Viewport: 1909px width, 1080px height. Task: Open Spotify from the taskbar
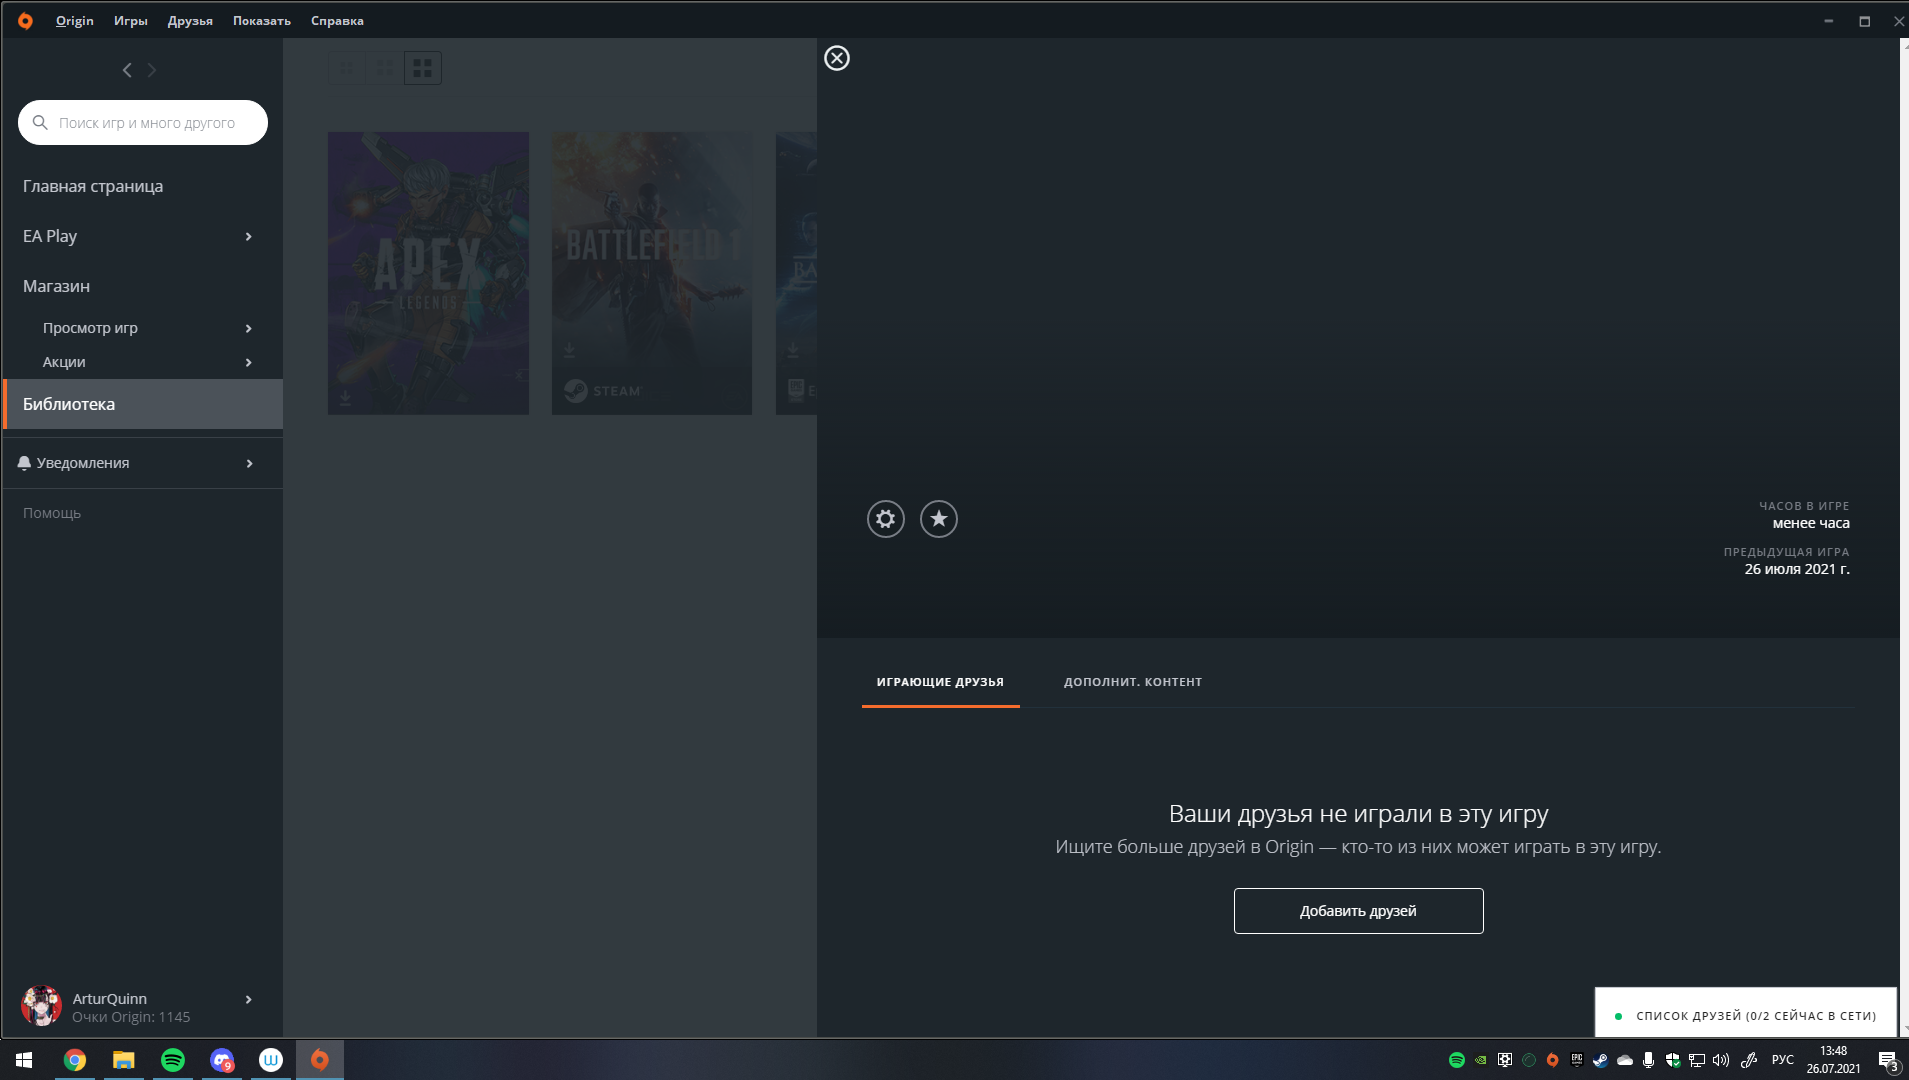coord(173,1060)
